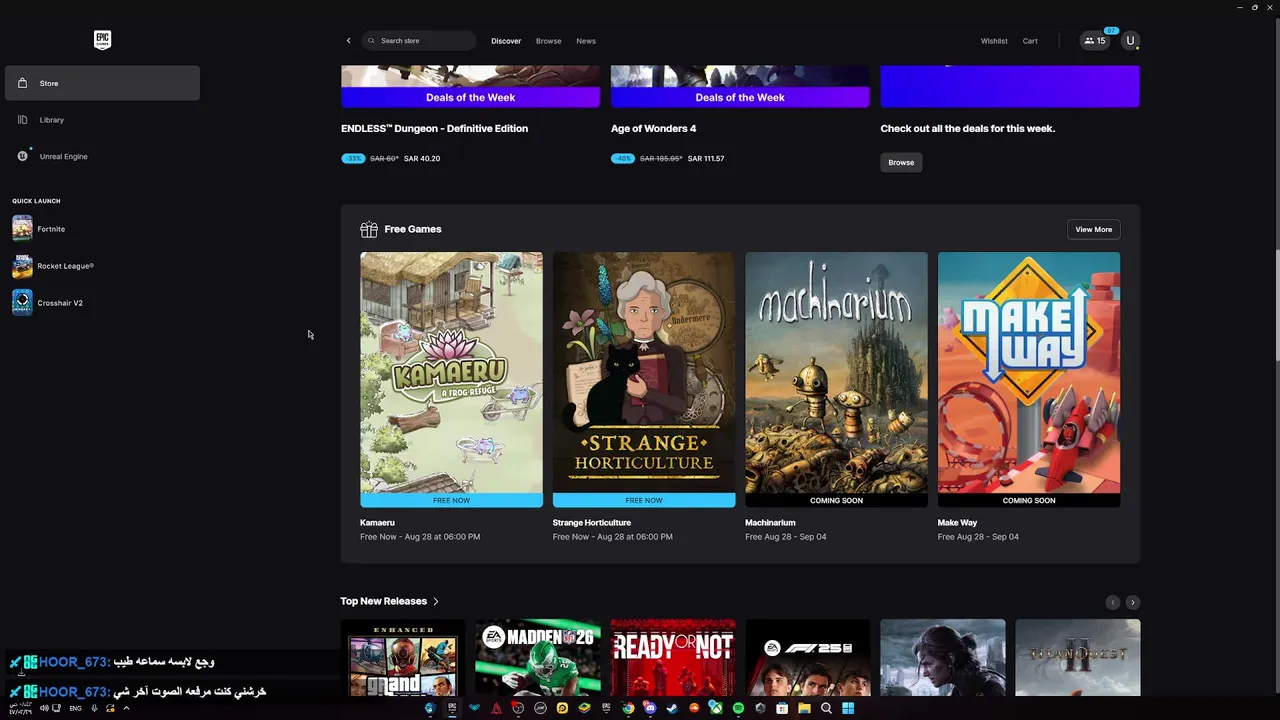Open the friends list showing 15

pos(1095,41)
